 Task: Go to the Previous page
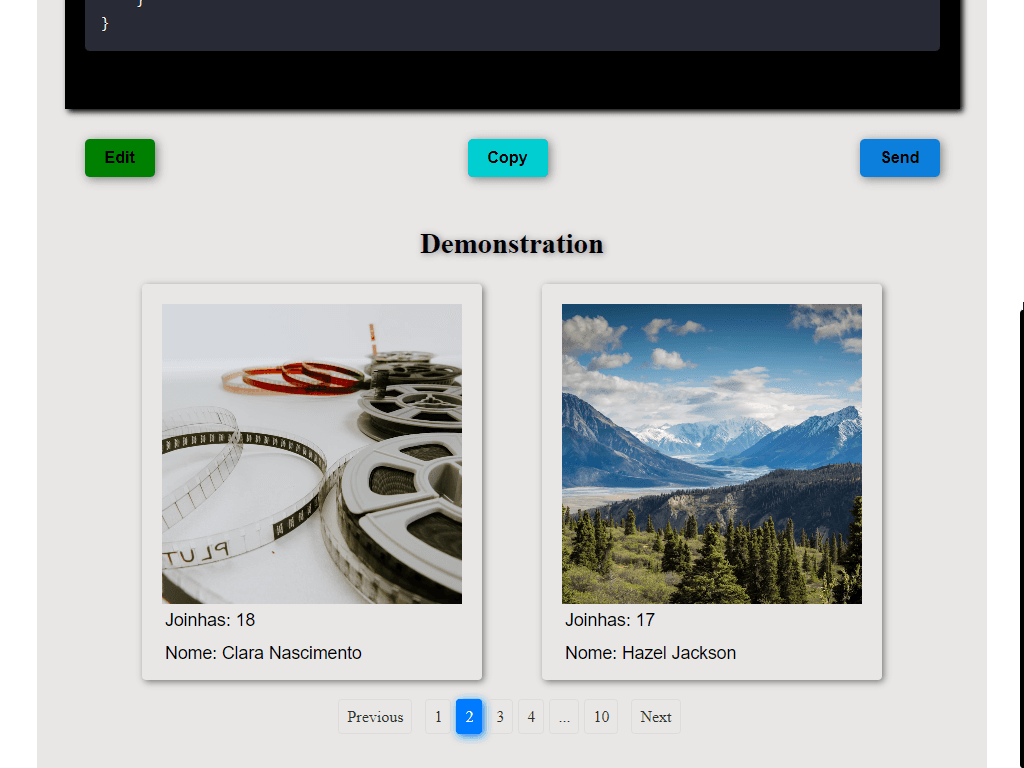click(374, 716)
